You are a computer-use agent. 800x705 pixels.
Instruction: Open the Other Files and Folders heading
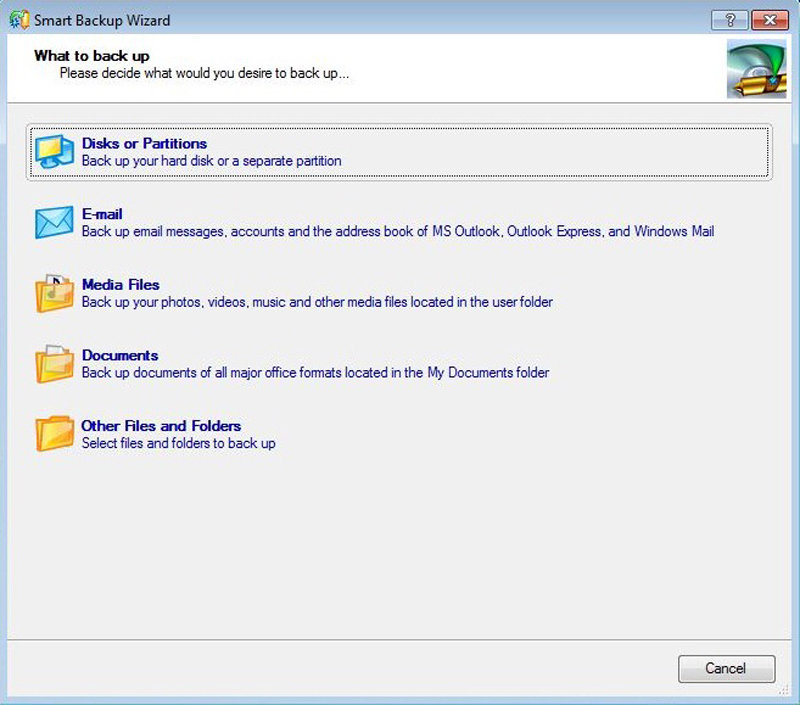point(161,426)
